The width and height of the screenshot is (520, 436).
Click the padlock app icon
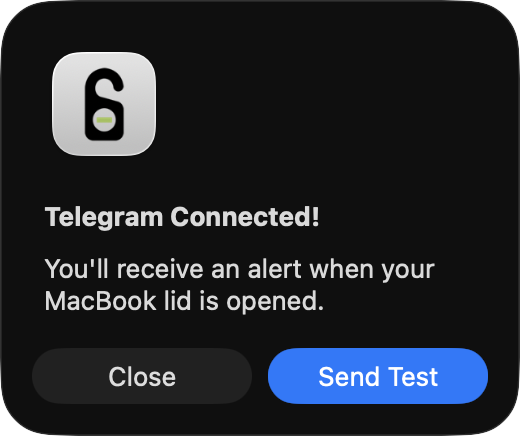click(104, 104)
